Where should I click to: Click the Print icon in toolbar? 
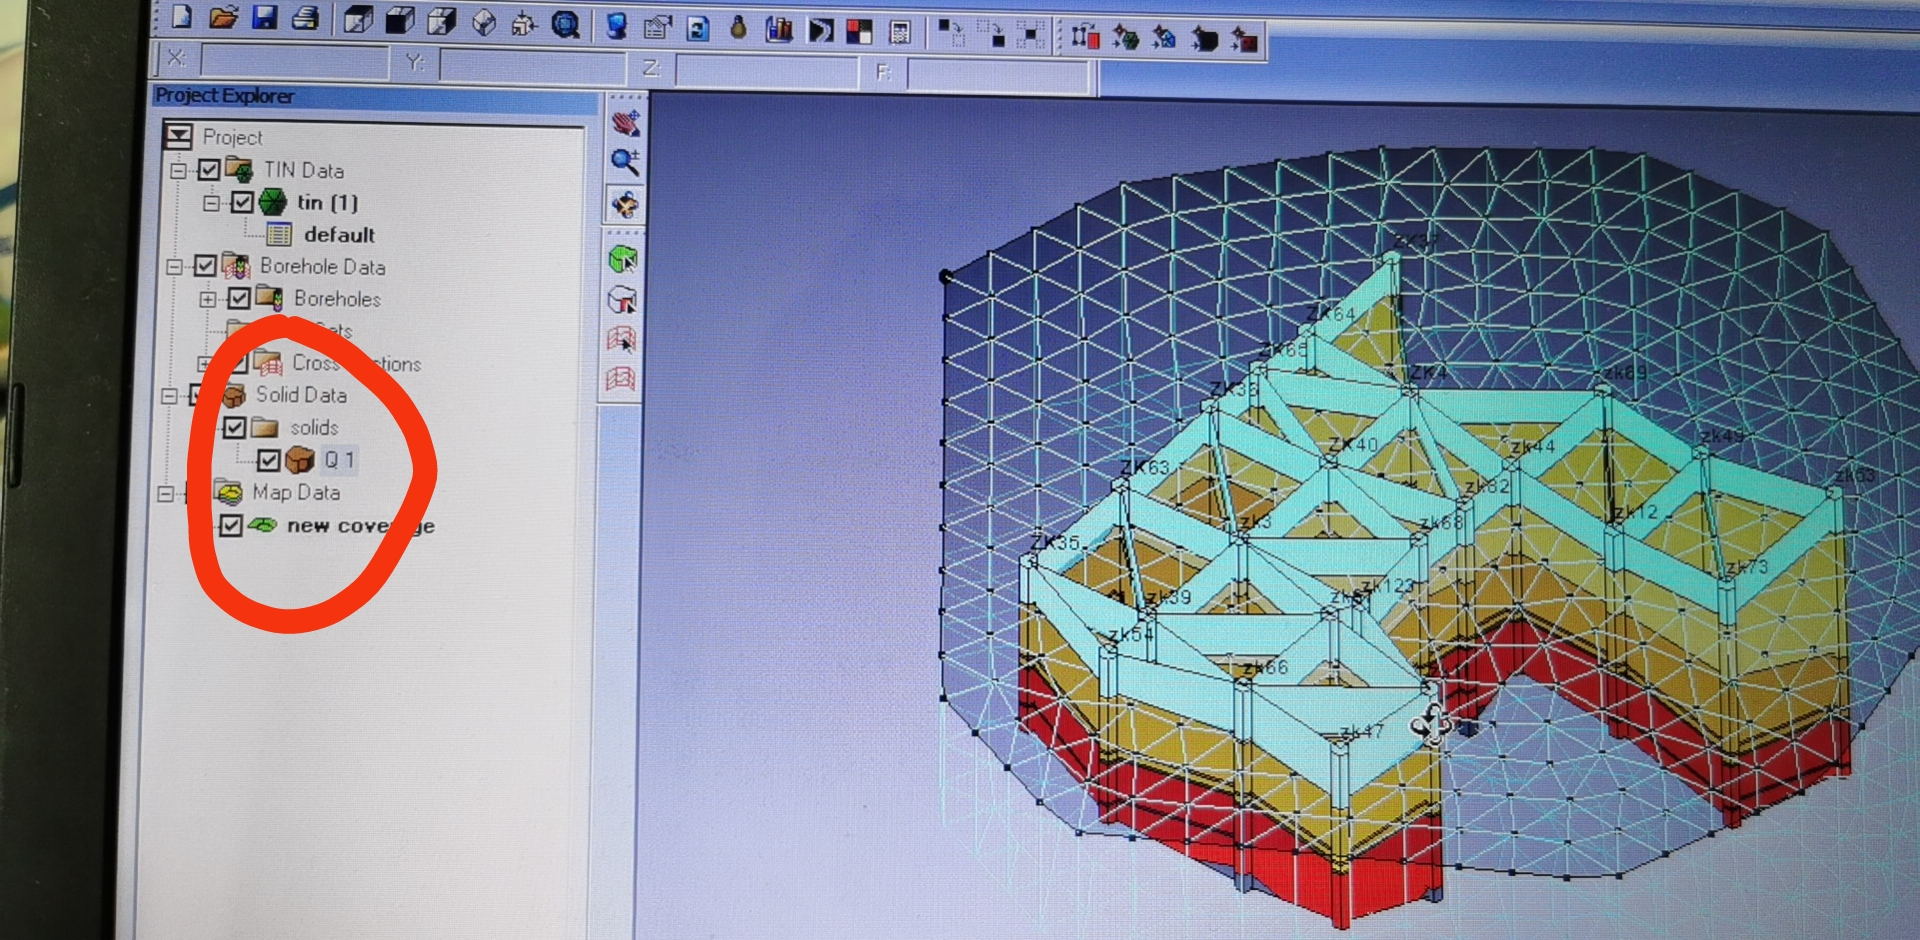[306, 18]
